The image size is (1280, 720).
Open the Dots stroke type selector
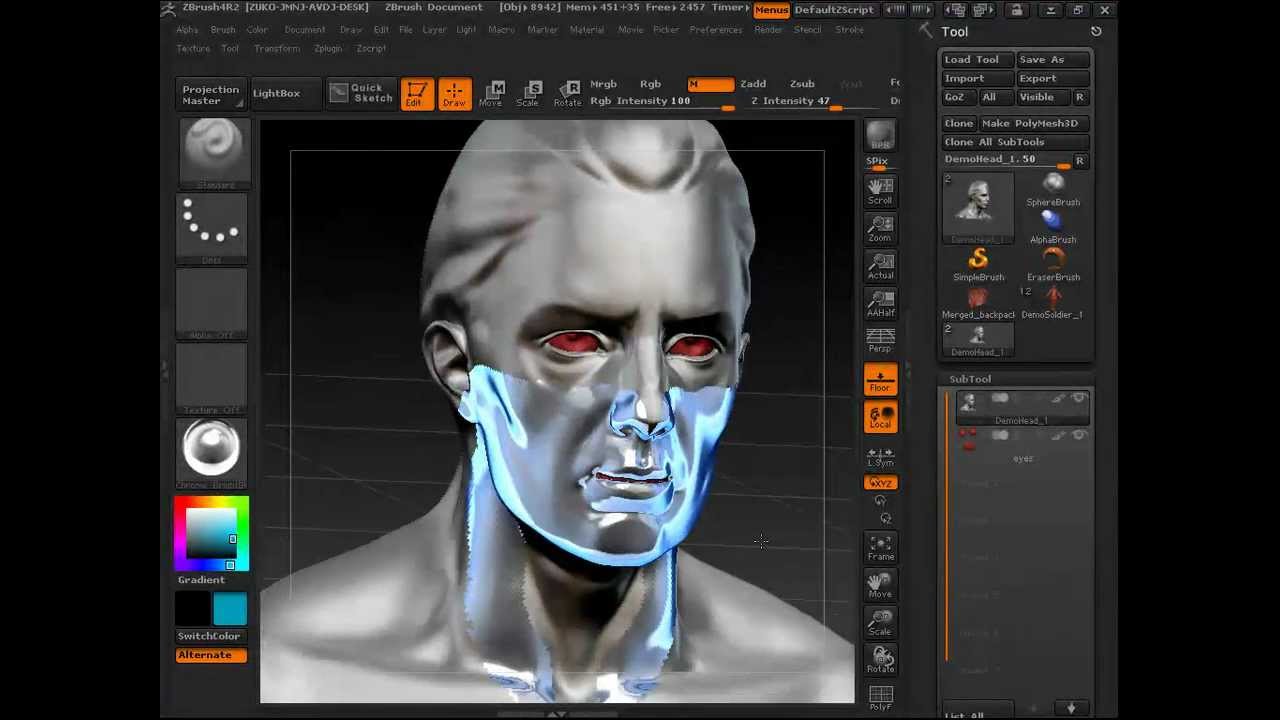point(212,227)
